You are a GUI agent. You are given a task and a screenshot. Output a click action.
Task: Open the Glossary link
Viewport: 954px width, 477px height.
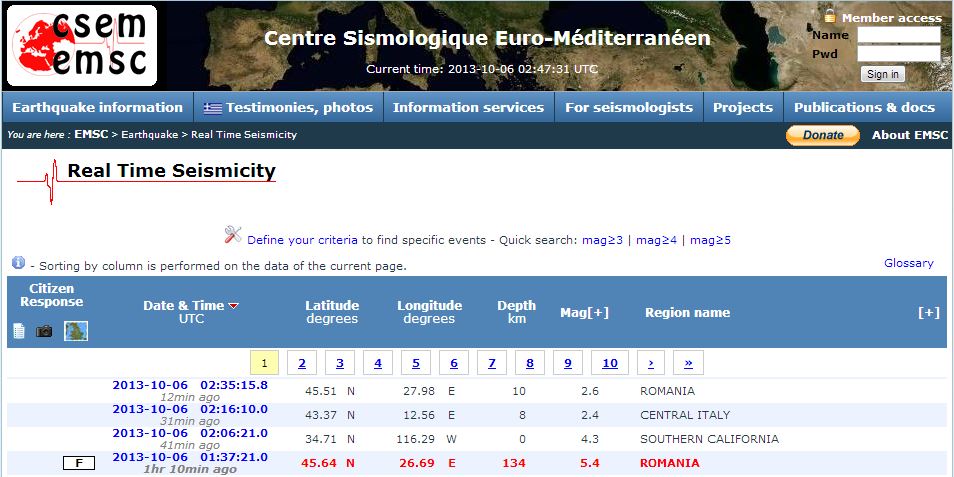(908, 263)
